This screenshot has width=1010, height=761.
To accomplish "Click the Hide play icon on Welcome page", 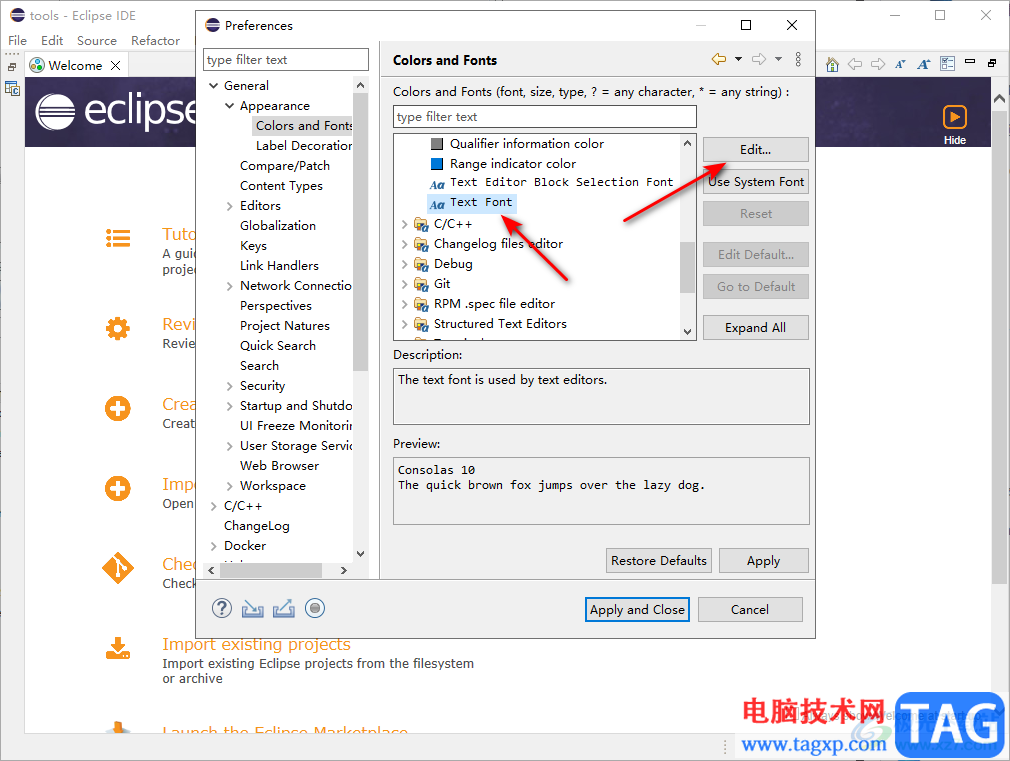I will point(955,117).
